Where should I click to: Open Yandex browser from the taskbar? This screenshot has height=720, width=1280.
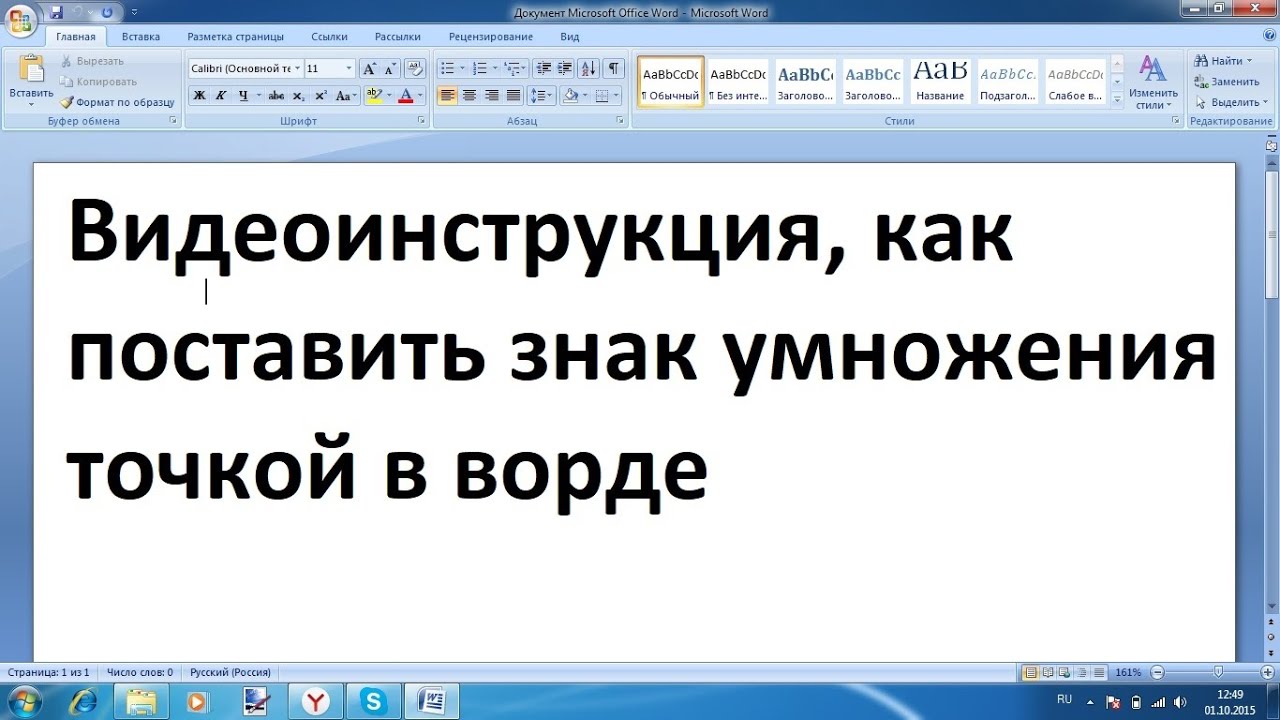[316, 702]
